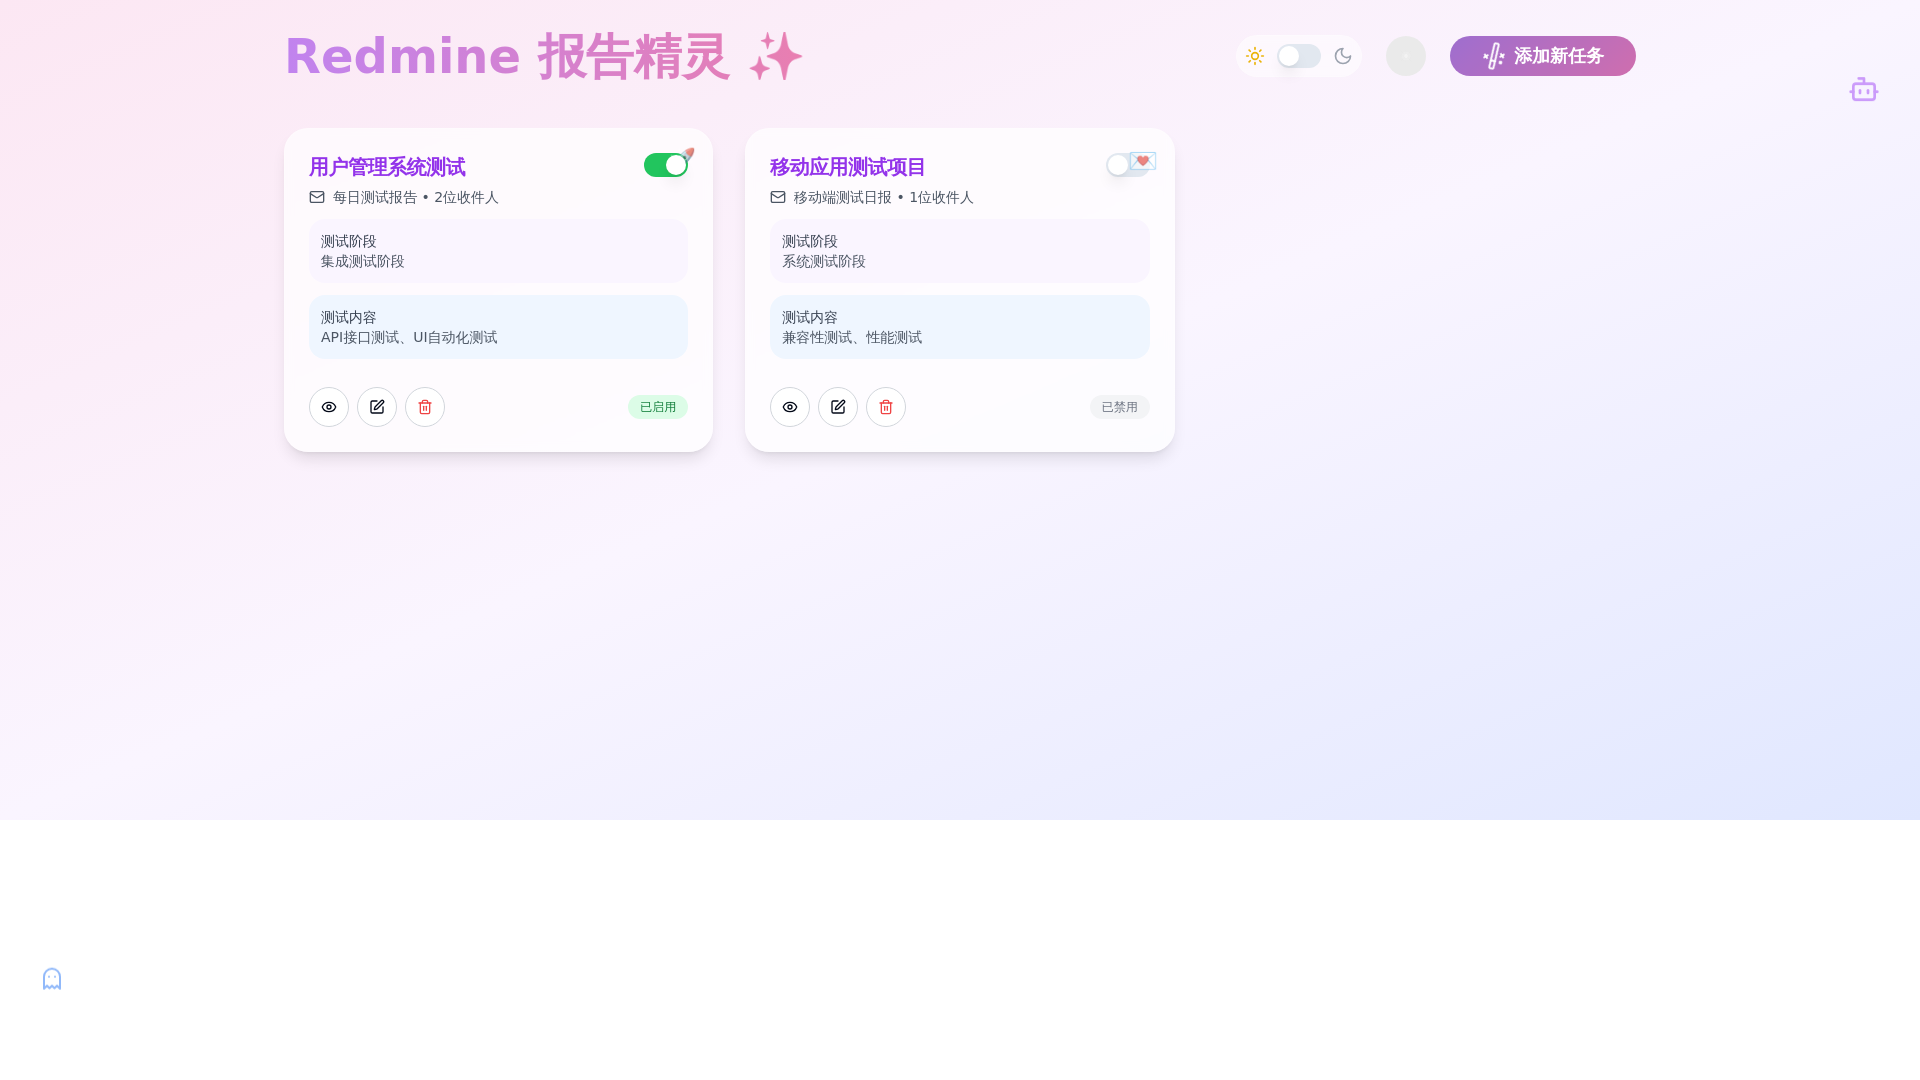Click 每日测试报告 • 2位收件人 text
1920x1080 pixels.
click(416, 197)
